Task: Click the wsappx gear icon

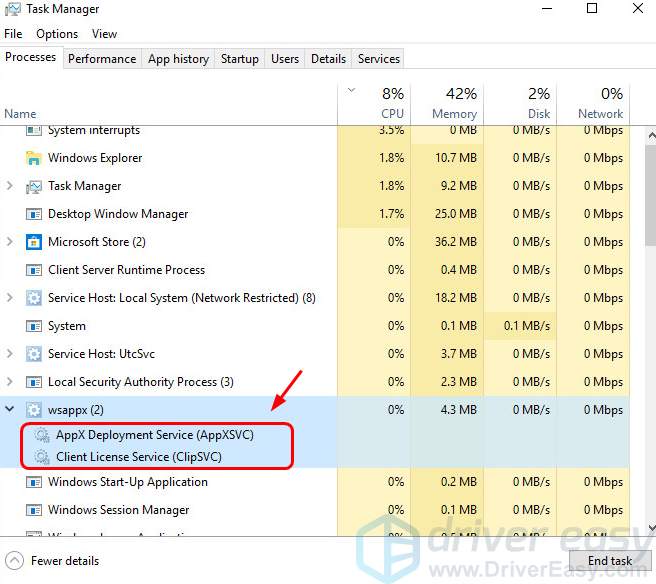Action: pyautogui.click(x=34, y=410)
